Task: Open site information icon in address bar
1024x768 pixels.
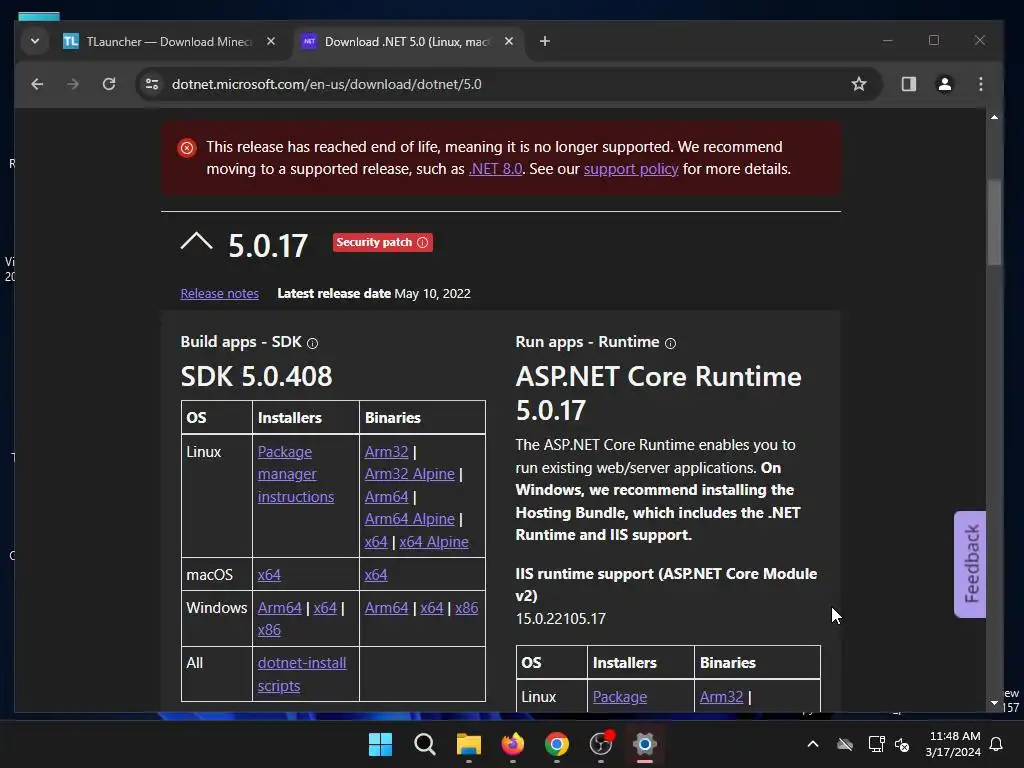Action: point(152,84)
